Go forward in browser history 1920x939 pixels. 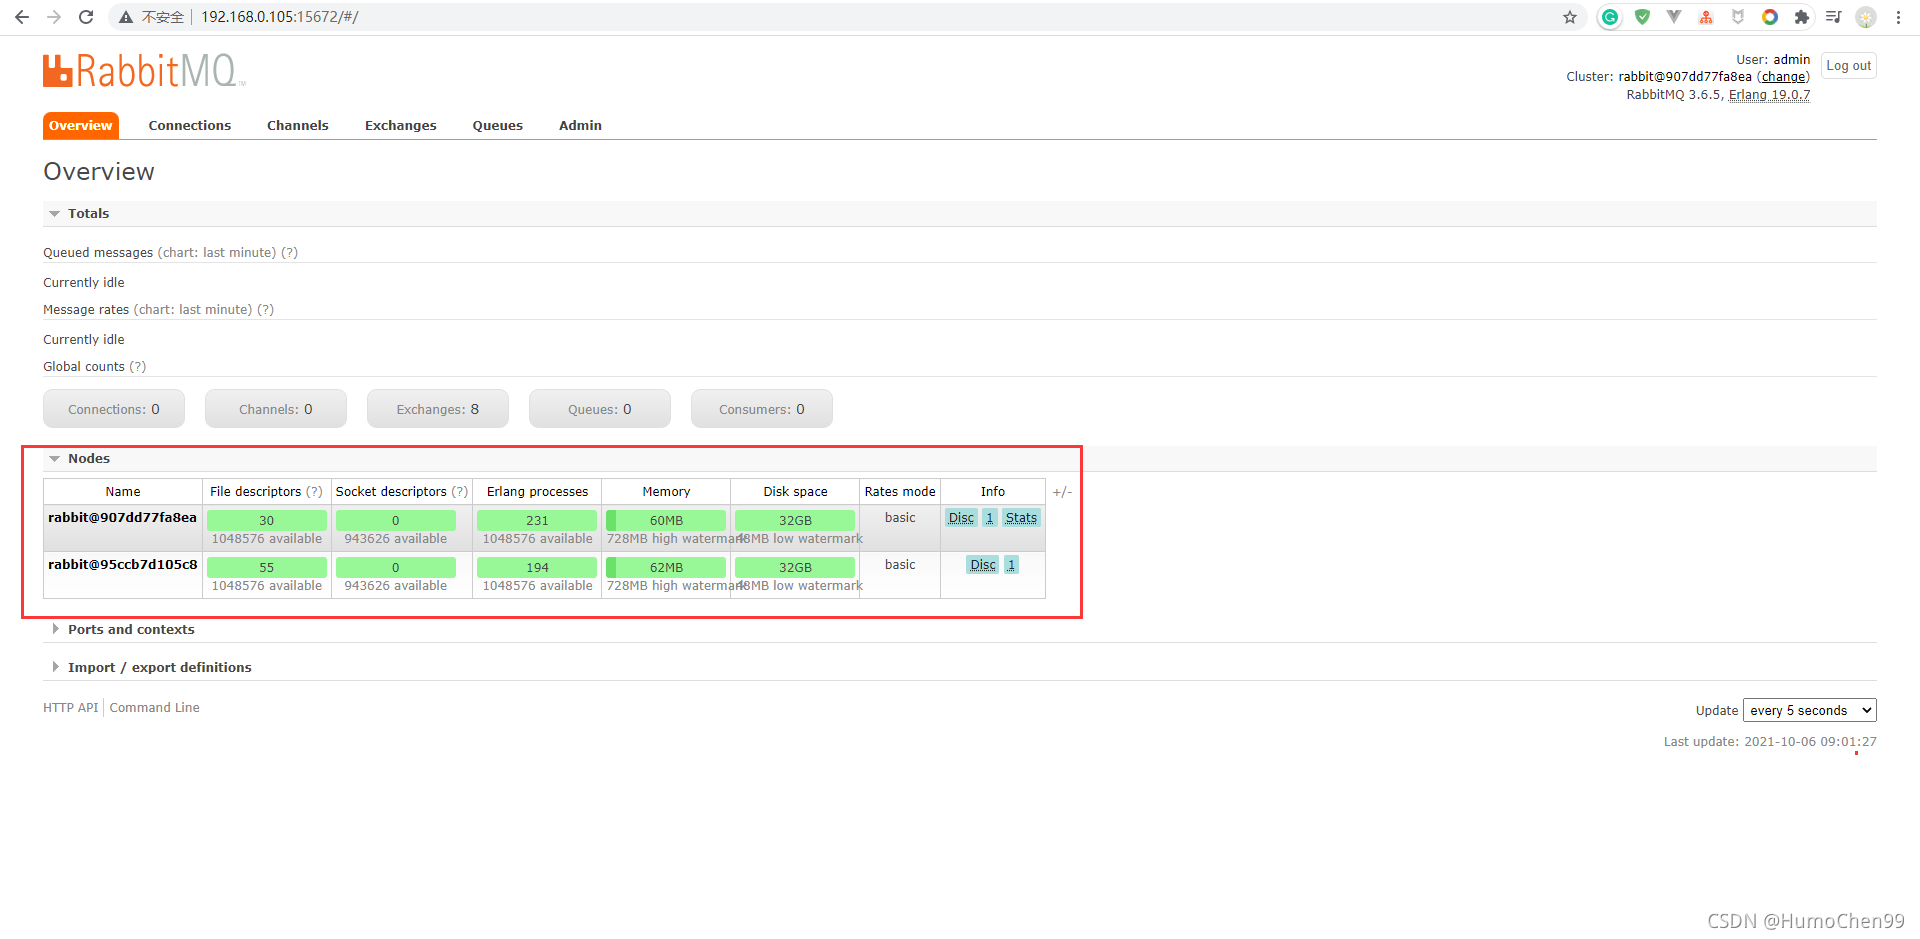click(x=54, y=17)
